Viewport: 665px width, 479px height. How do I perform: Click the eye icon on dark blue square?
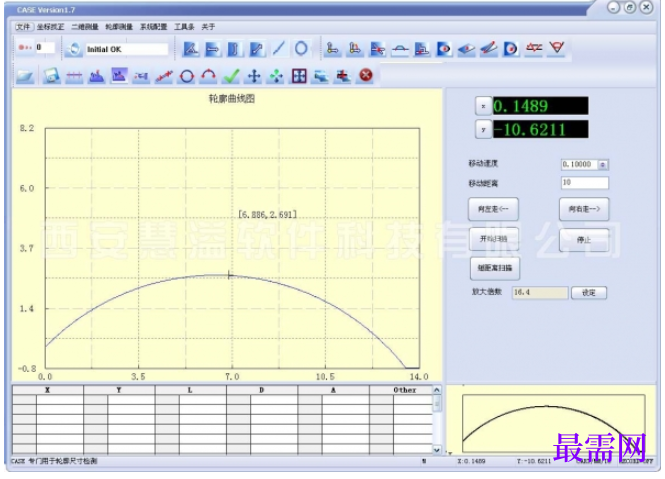pyautogui.click(x=444, y=49)
